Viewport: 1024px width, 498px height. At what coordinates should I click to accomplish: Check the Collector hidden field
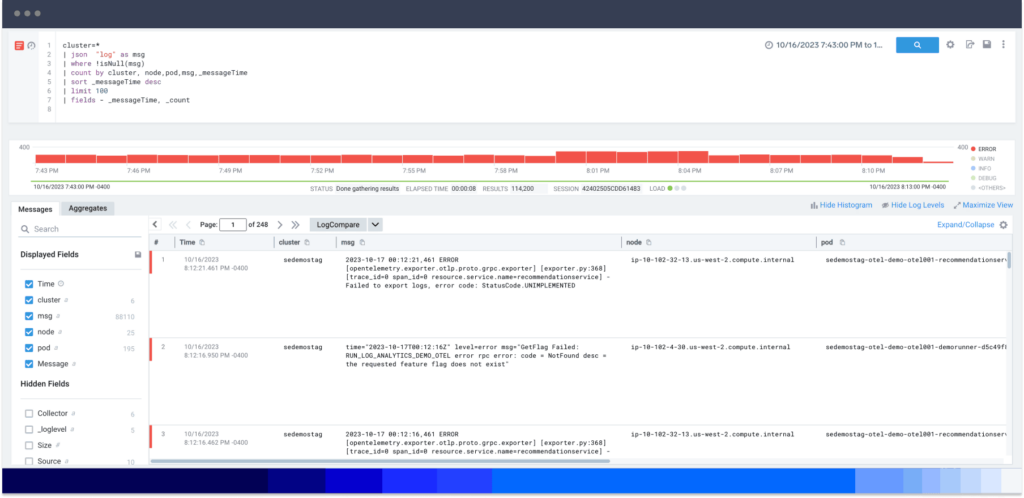[29, 413]
